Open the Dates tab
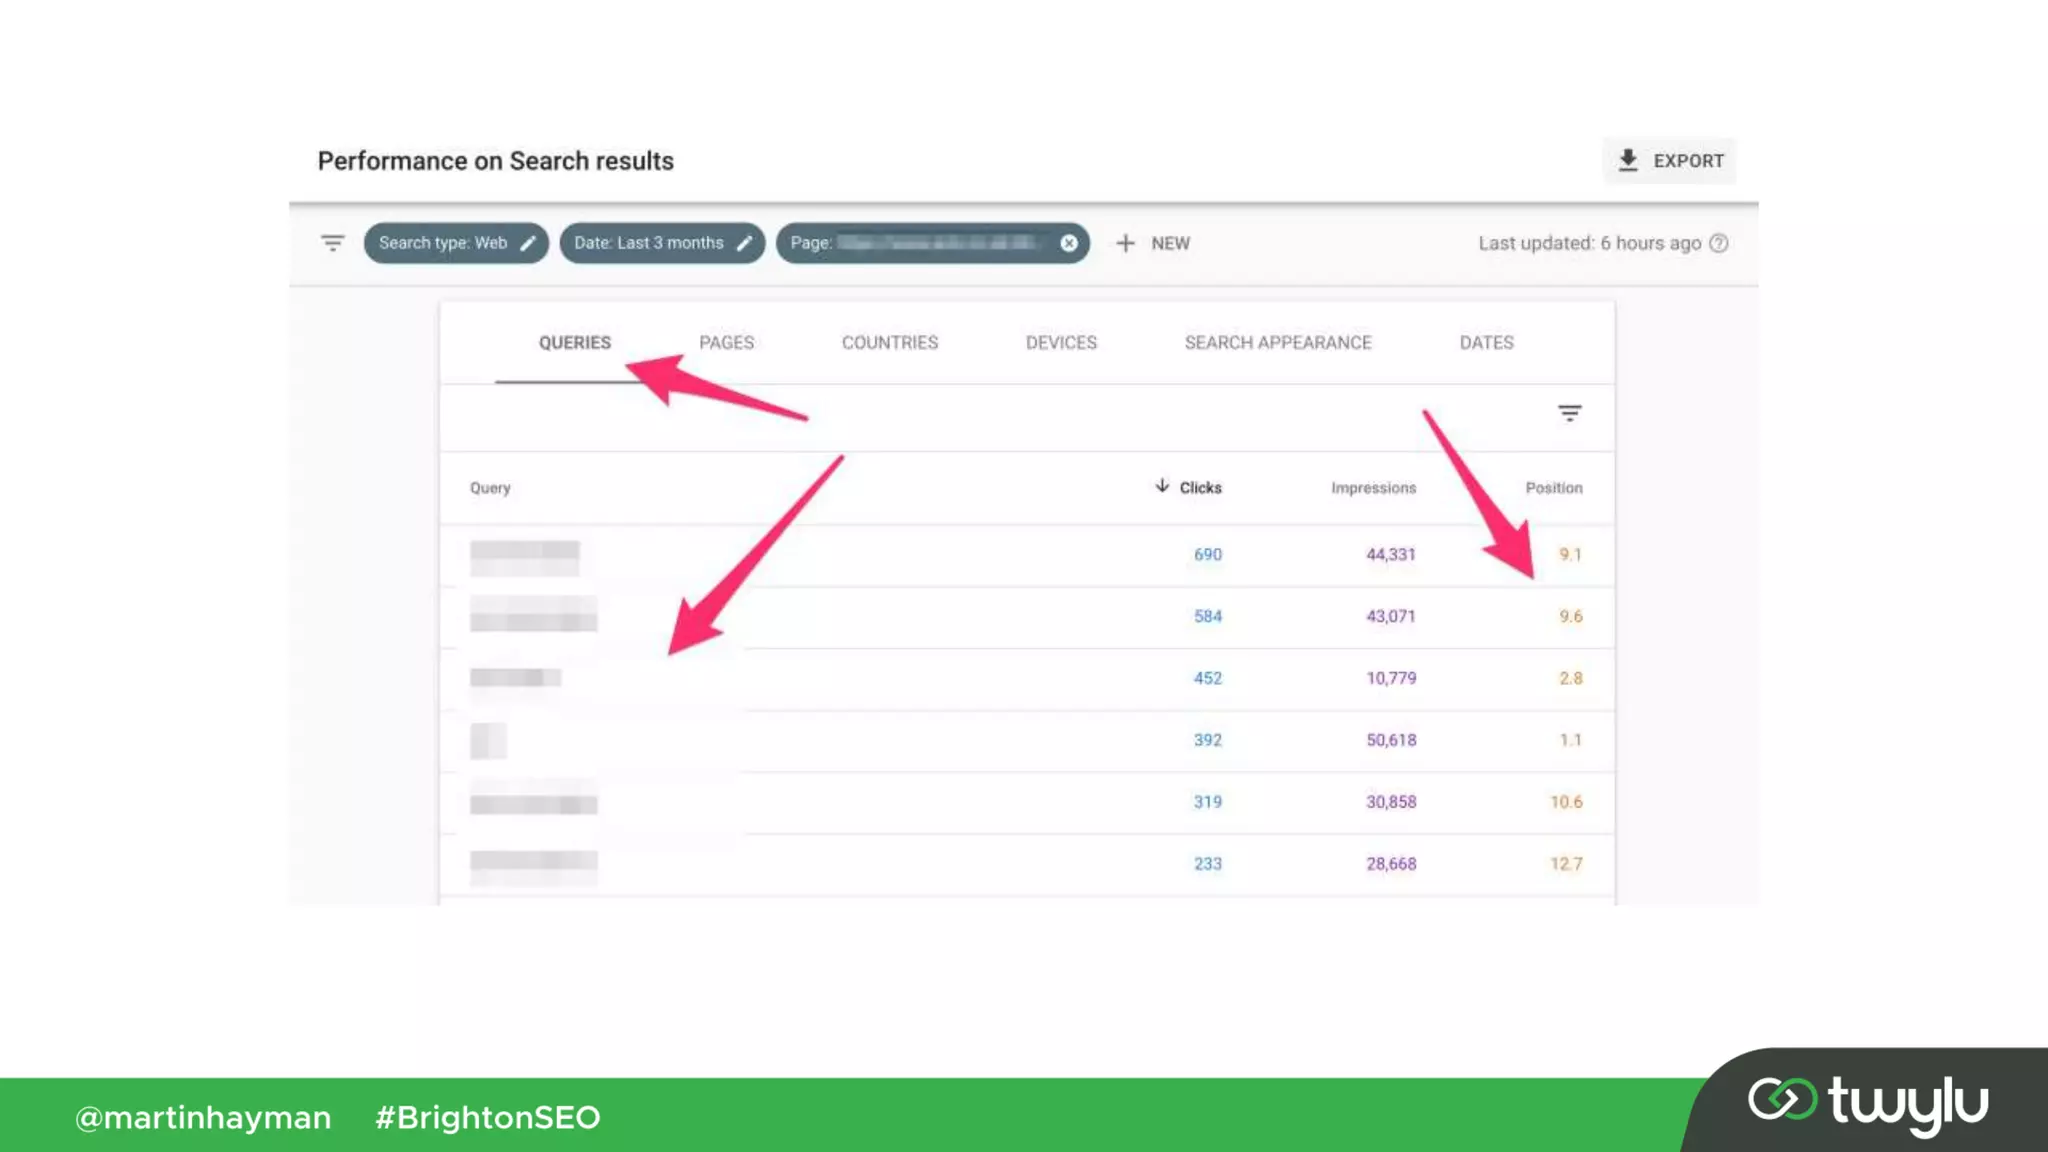This screenshot has width=2048, height=1152. [1486, 343]
